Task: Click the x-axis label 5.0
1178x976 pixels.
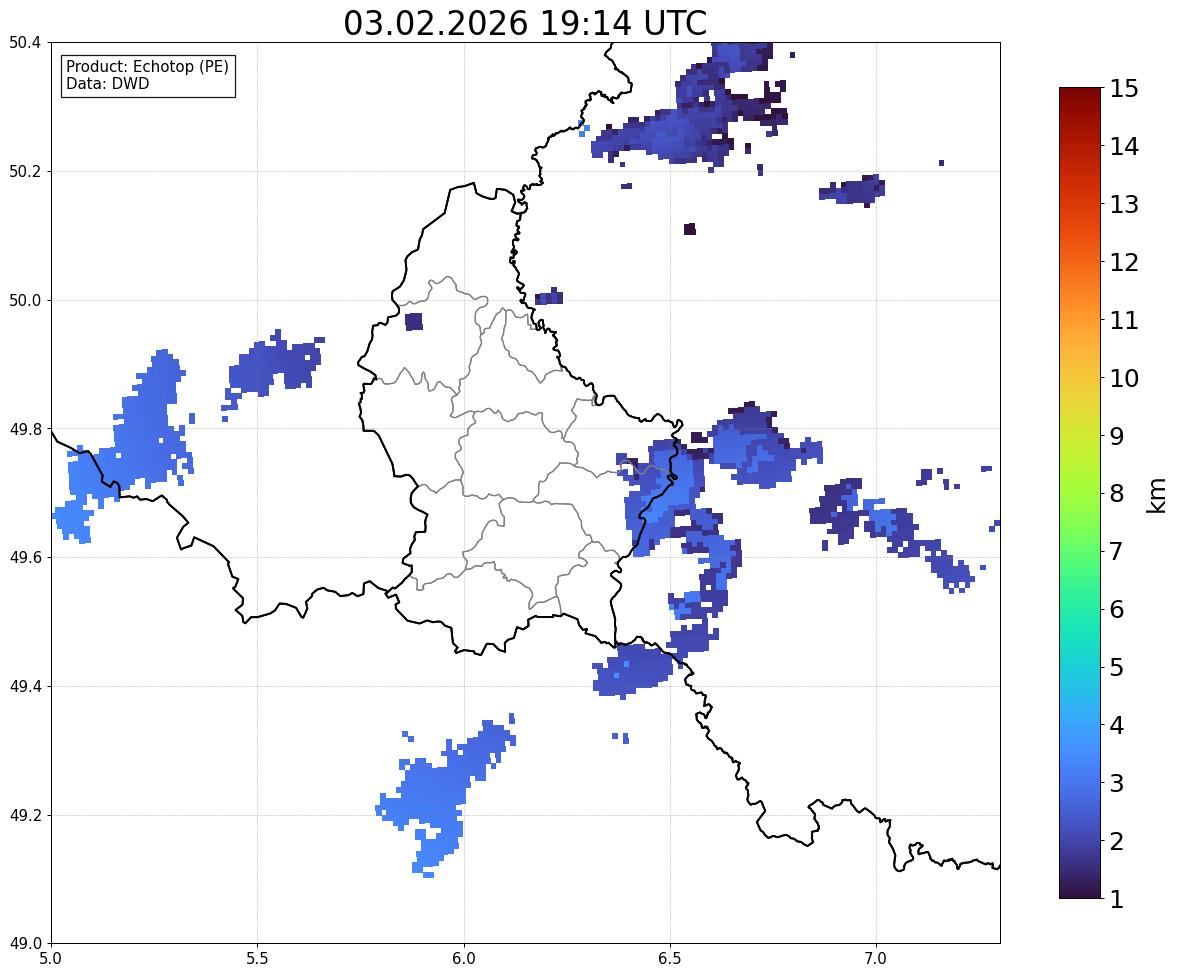Action: 51,959
